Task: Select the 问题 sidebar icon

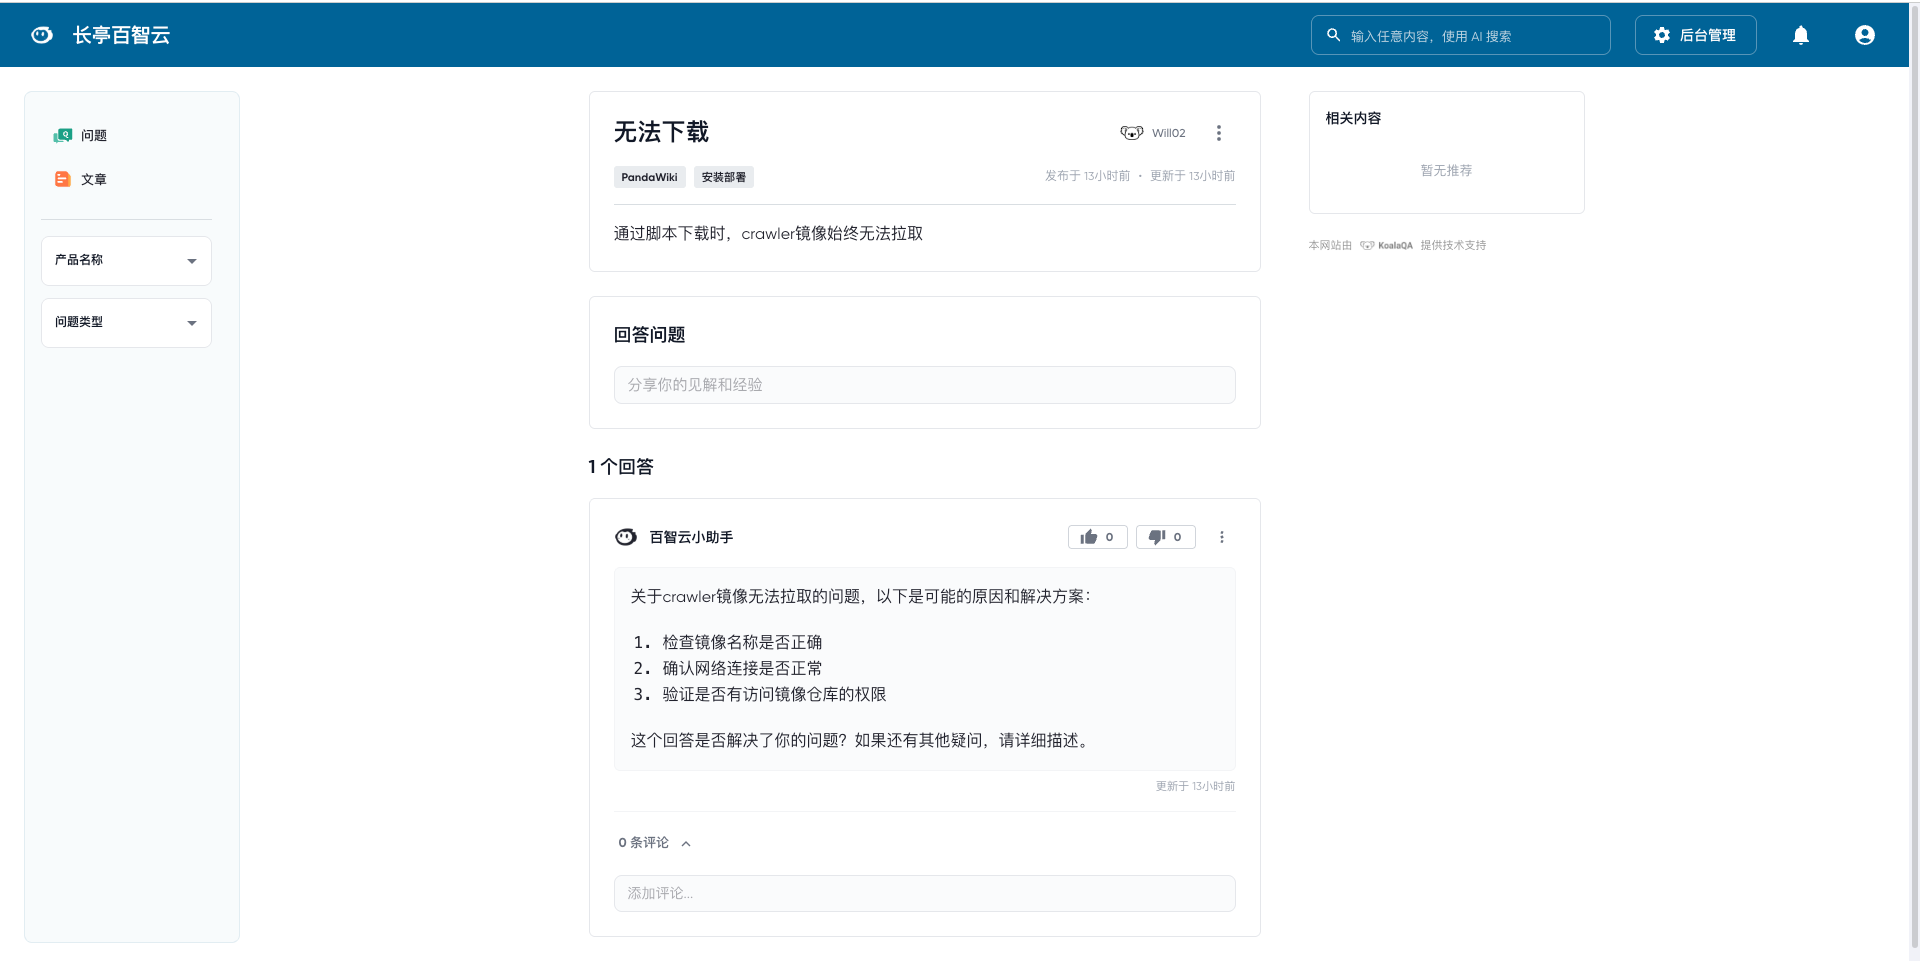Action: [62, 135]
